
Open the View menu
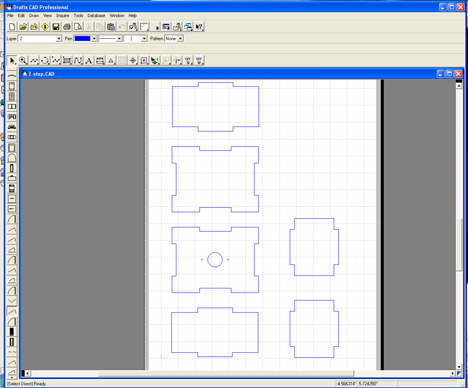tap(47, 16)
